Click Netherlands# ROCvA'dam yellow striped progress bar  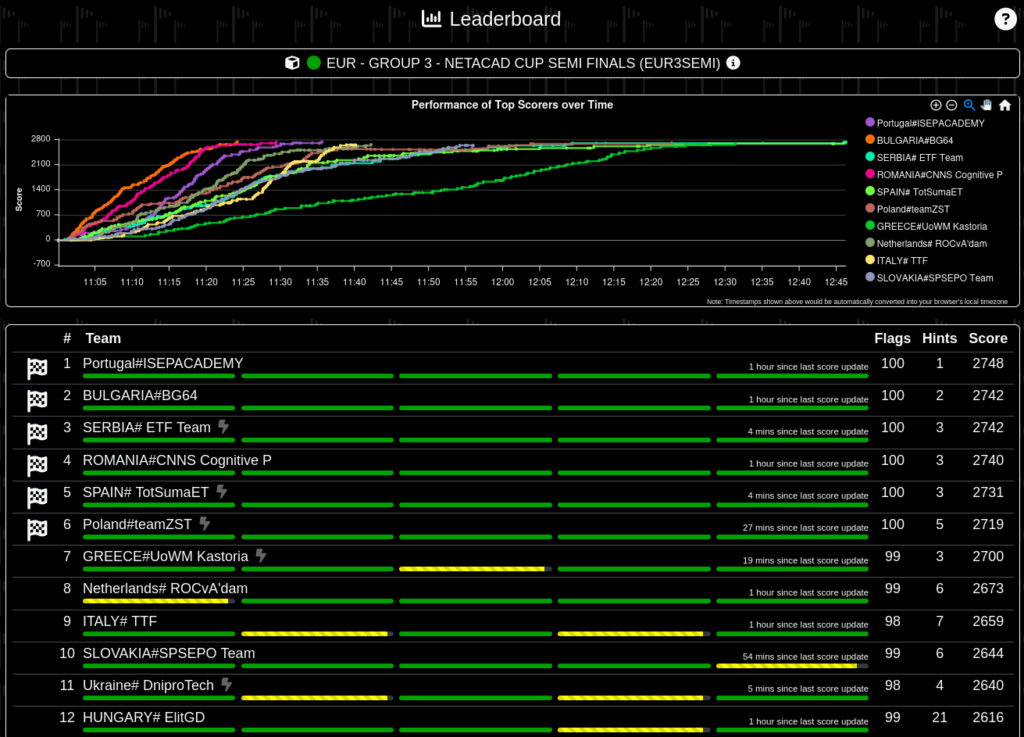click(156, 601)
